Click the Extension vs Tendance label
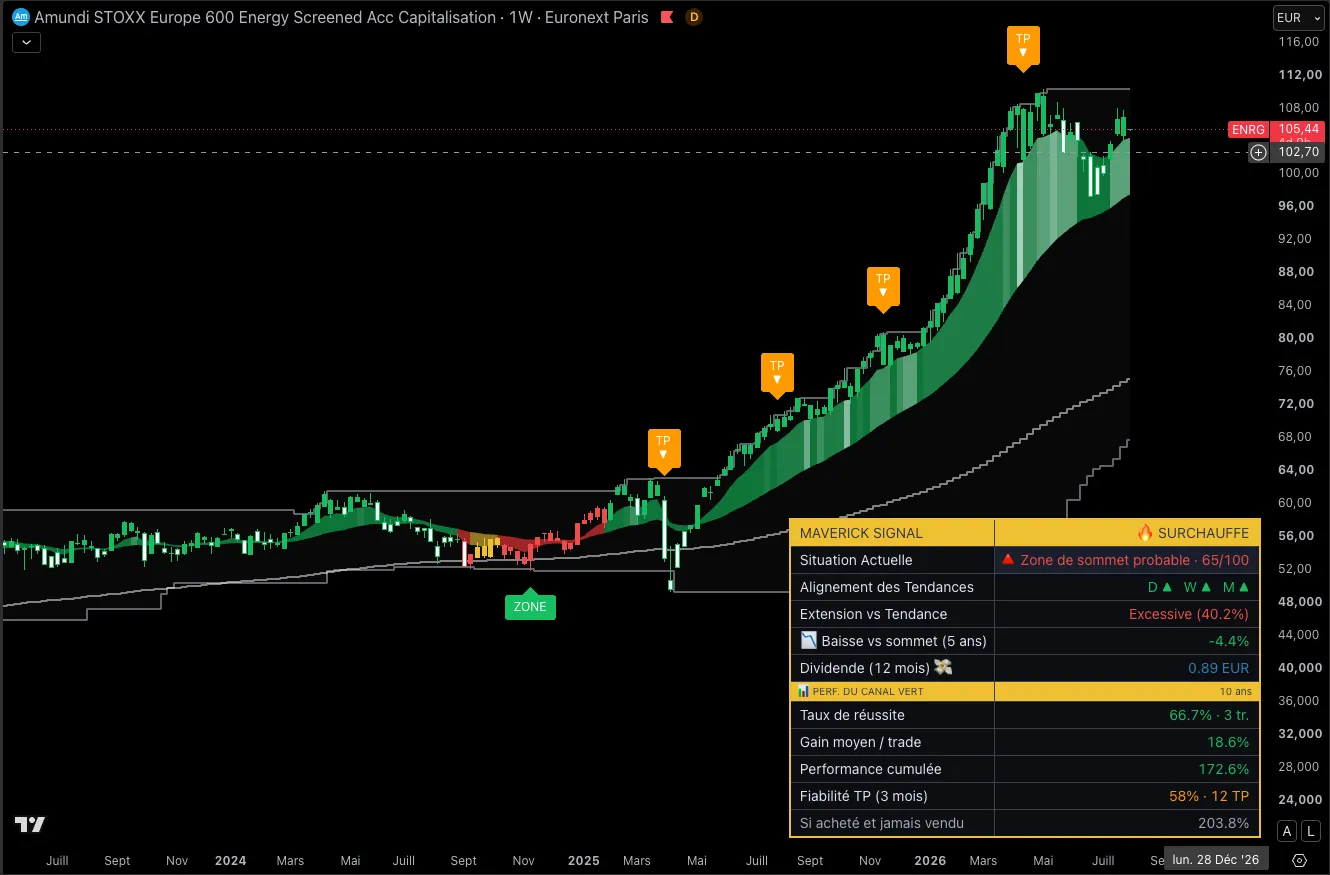 tap(873, 614)
